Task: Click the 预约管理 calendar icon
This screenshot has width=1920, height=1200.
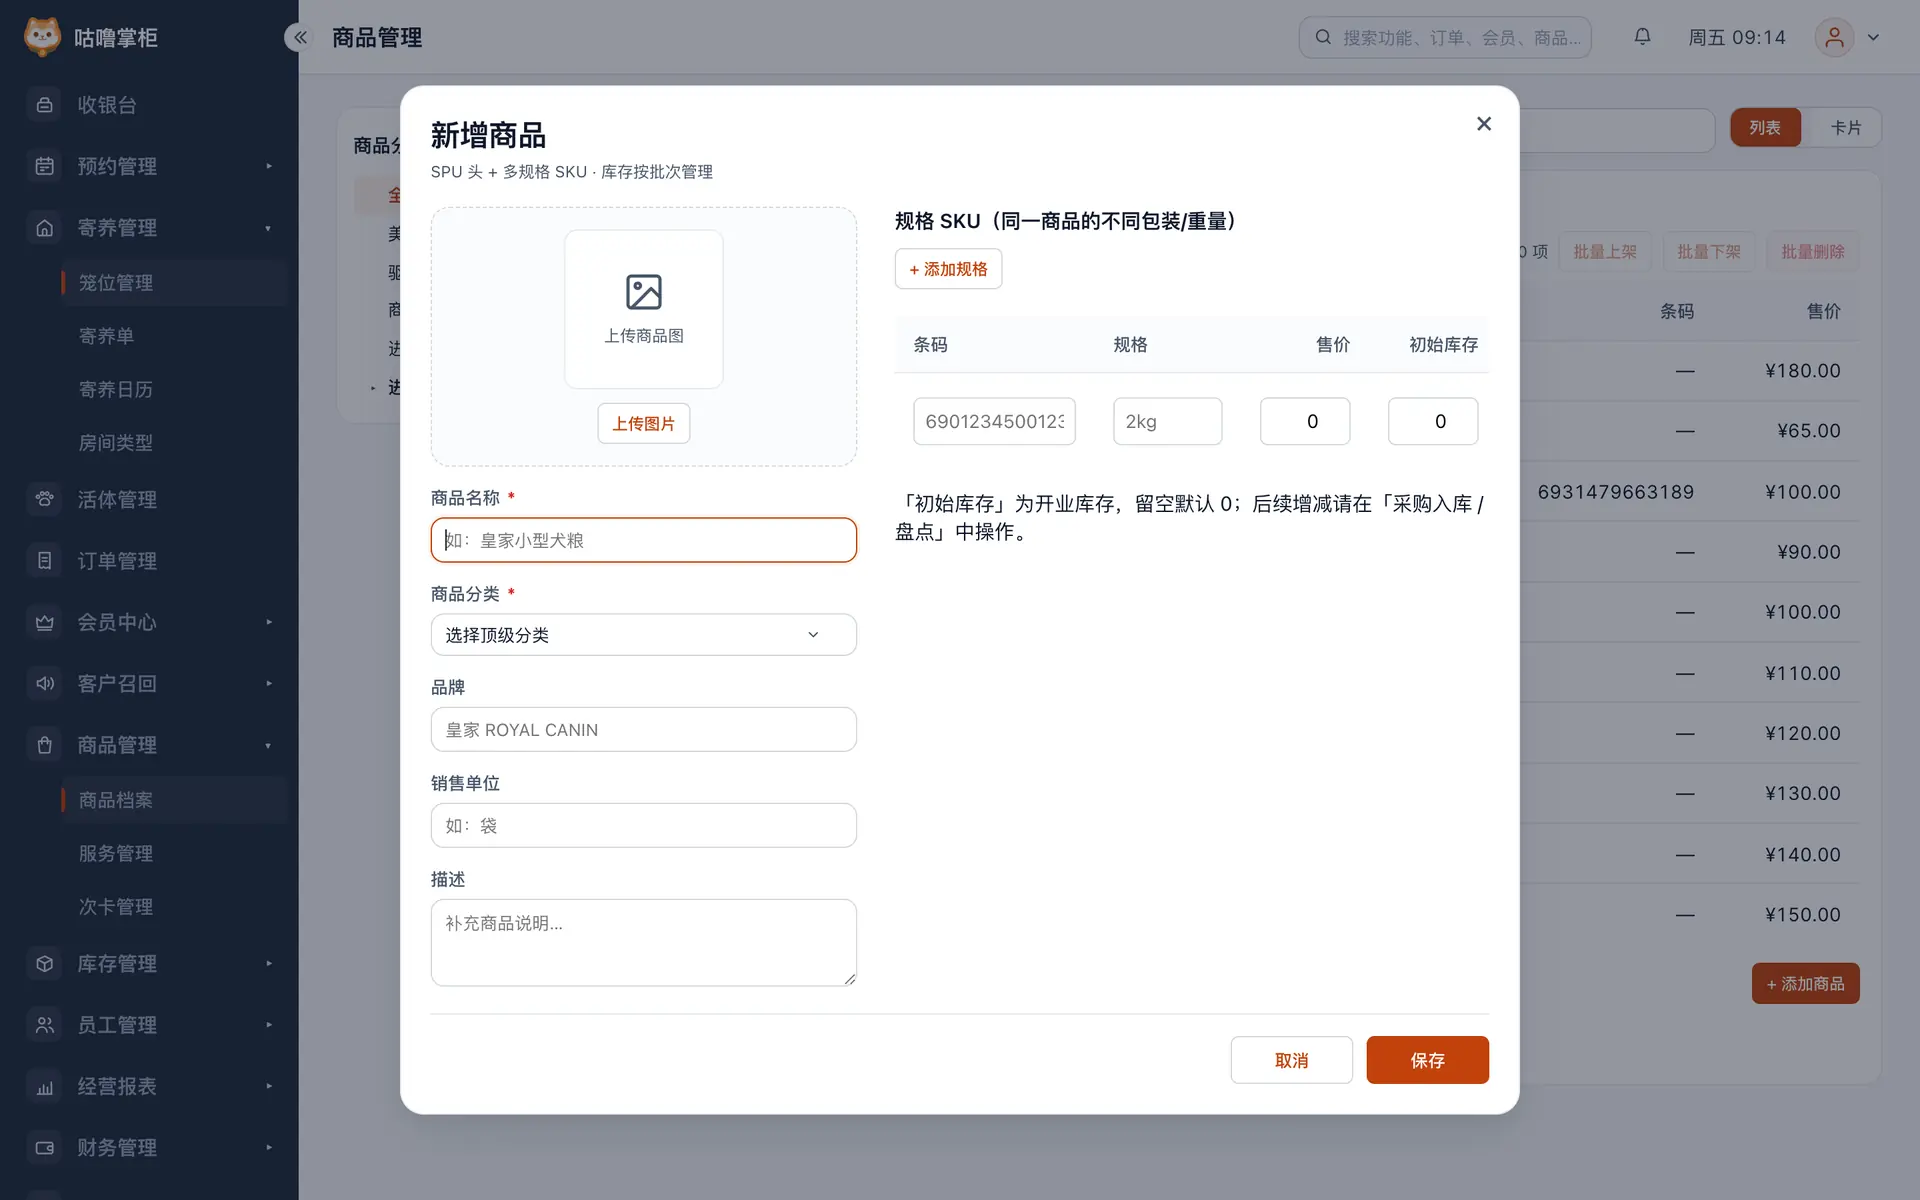Action: (45, 166)
